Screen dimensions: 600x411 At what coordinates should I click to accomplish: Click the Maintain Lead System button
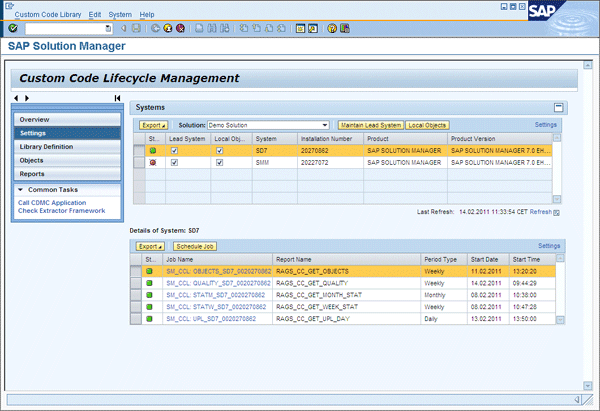click(371, 125)
